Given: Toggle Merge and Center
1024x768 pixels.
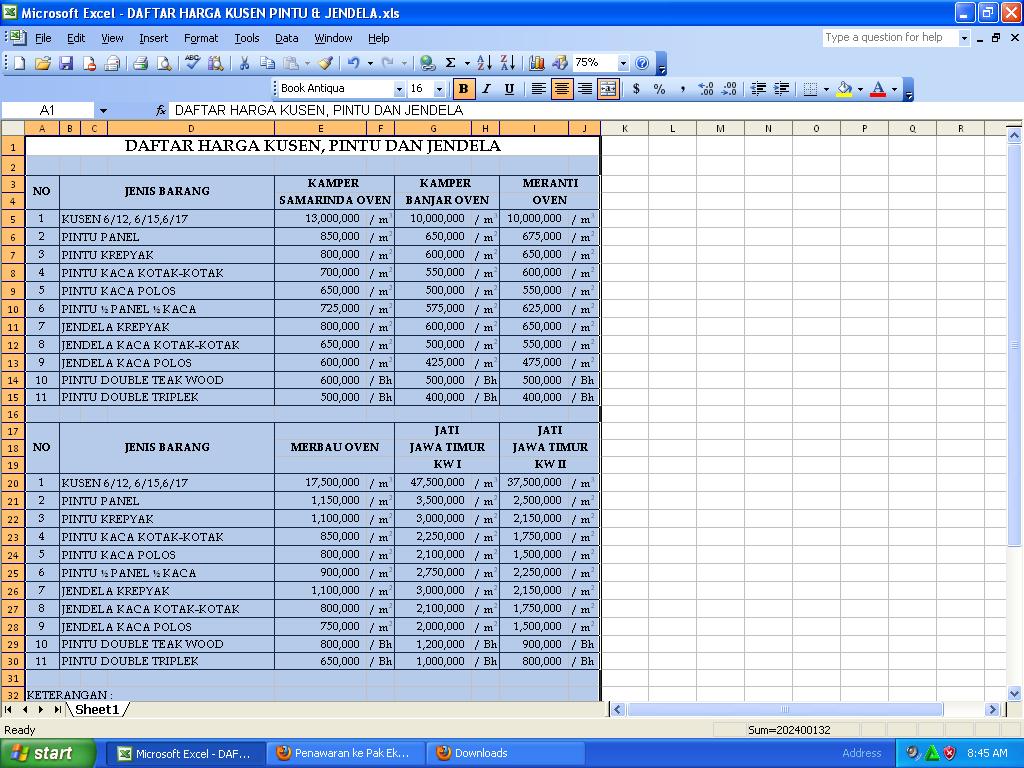Looking at the screenshot, I should coord(608,89).
